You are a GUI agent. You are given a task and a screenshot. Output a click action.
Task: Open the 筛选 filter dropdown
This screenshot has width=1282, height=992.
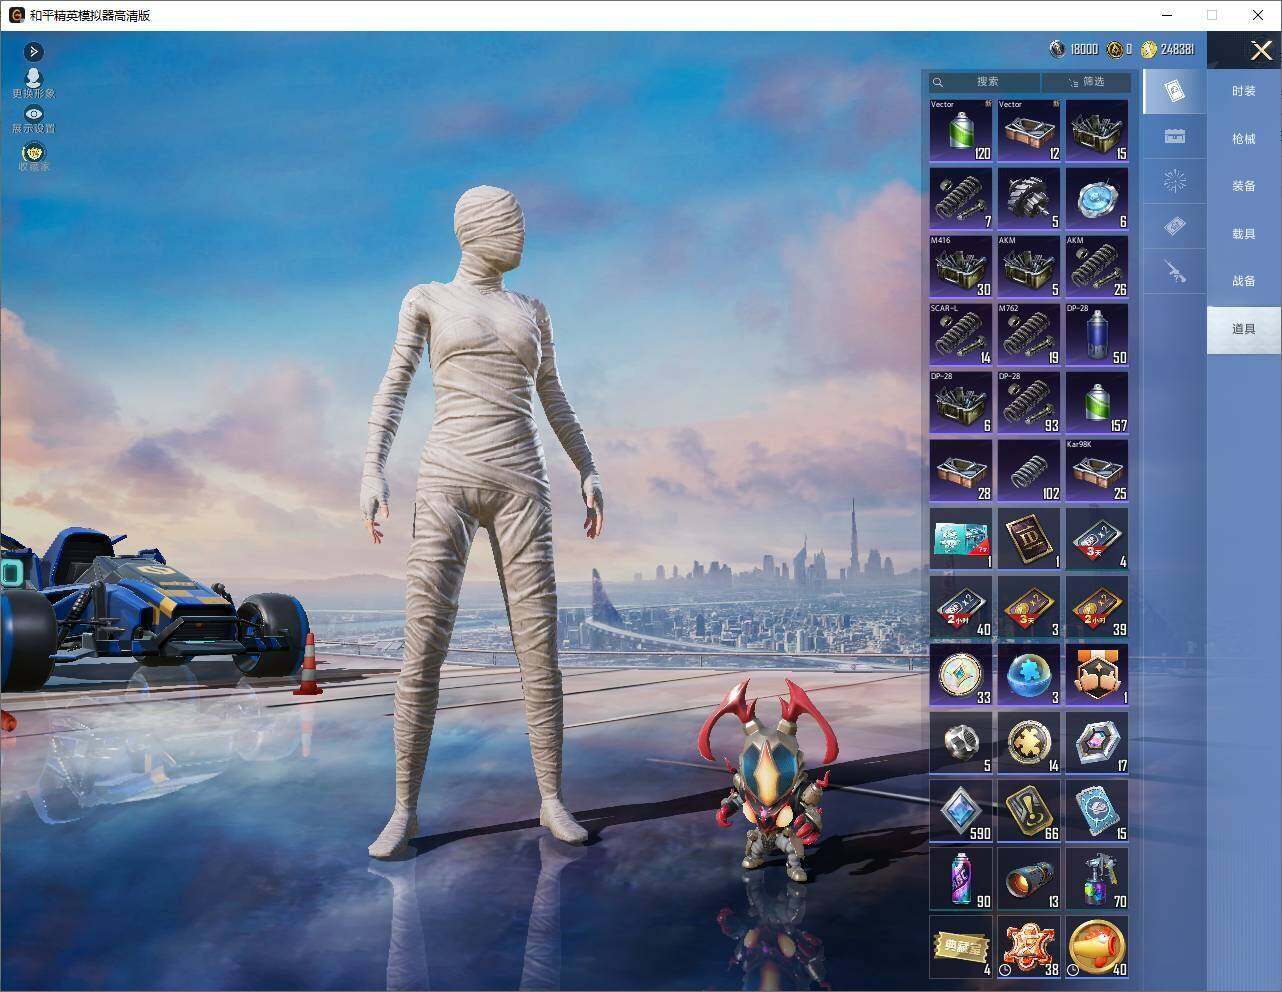coord(1087,82)
